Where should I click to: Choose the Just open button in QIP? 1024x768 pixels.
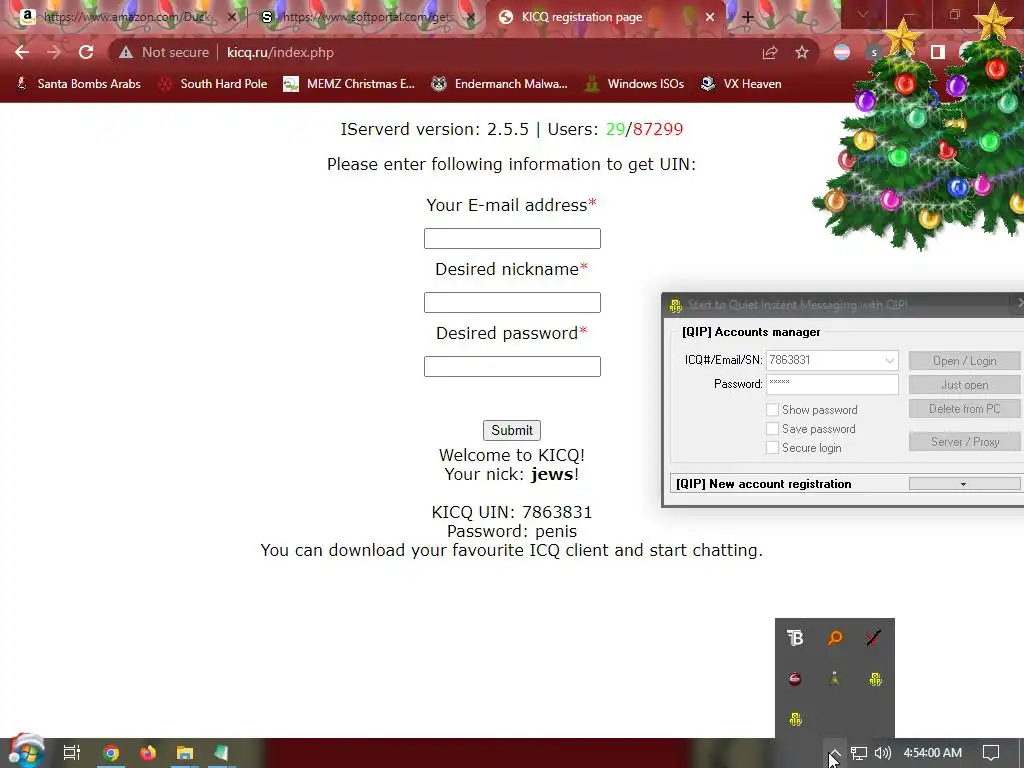pos(964,385)
